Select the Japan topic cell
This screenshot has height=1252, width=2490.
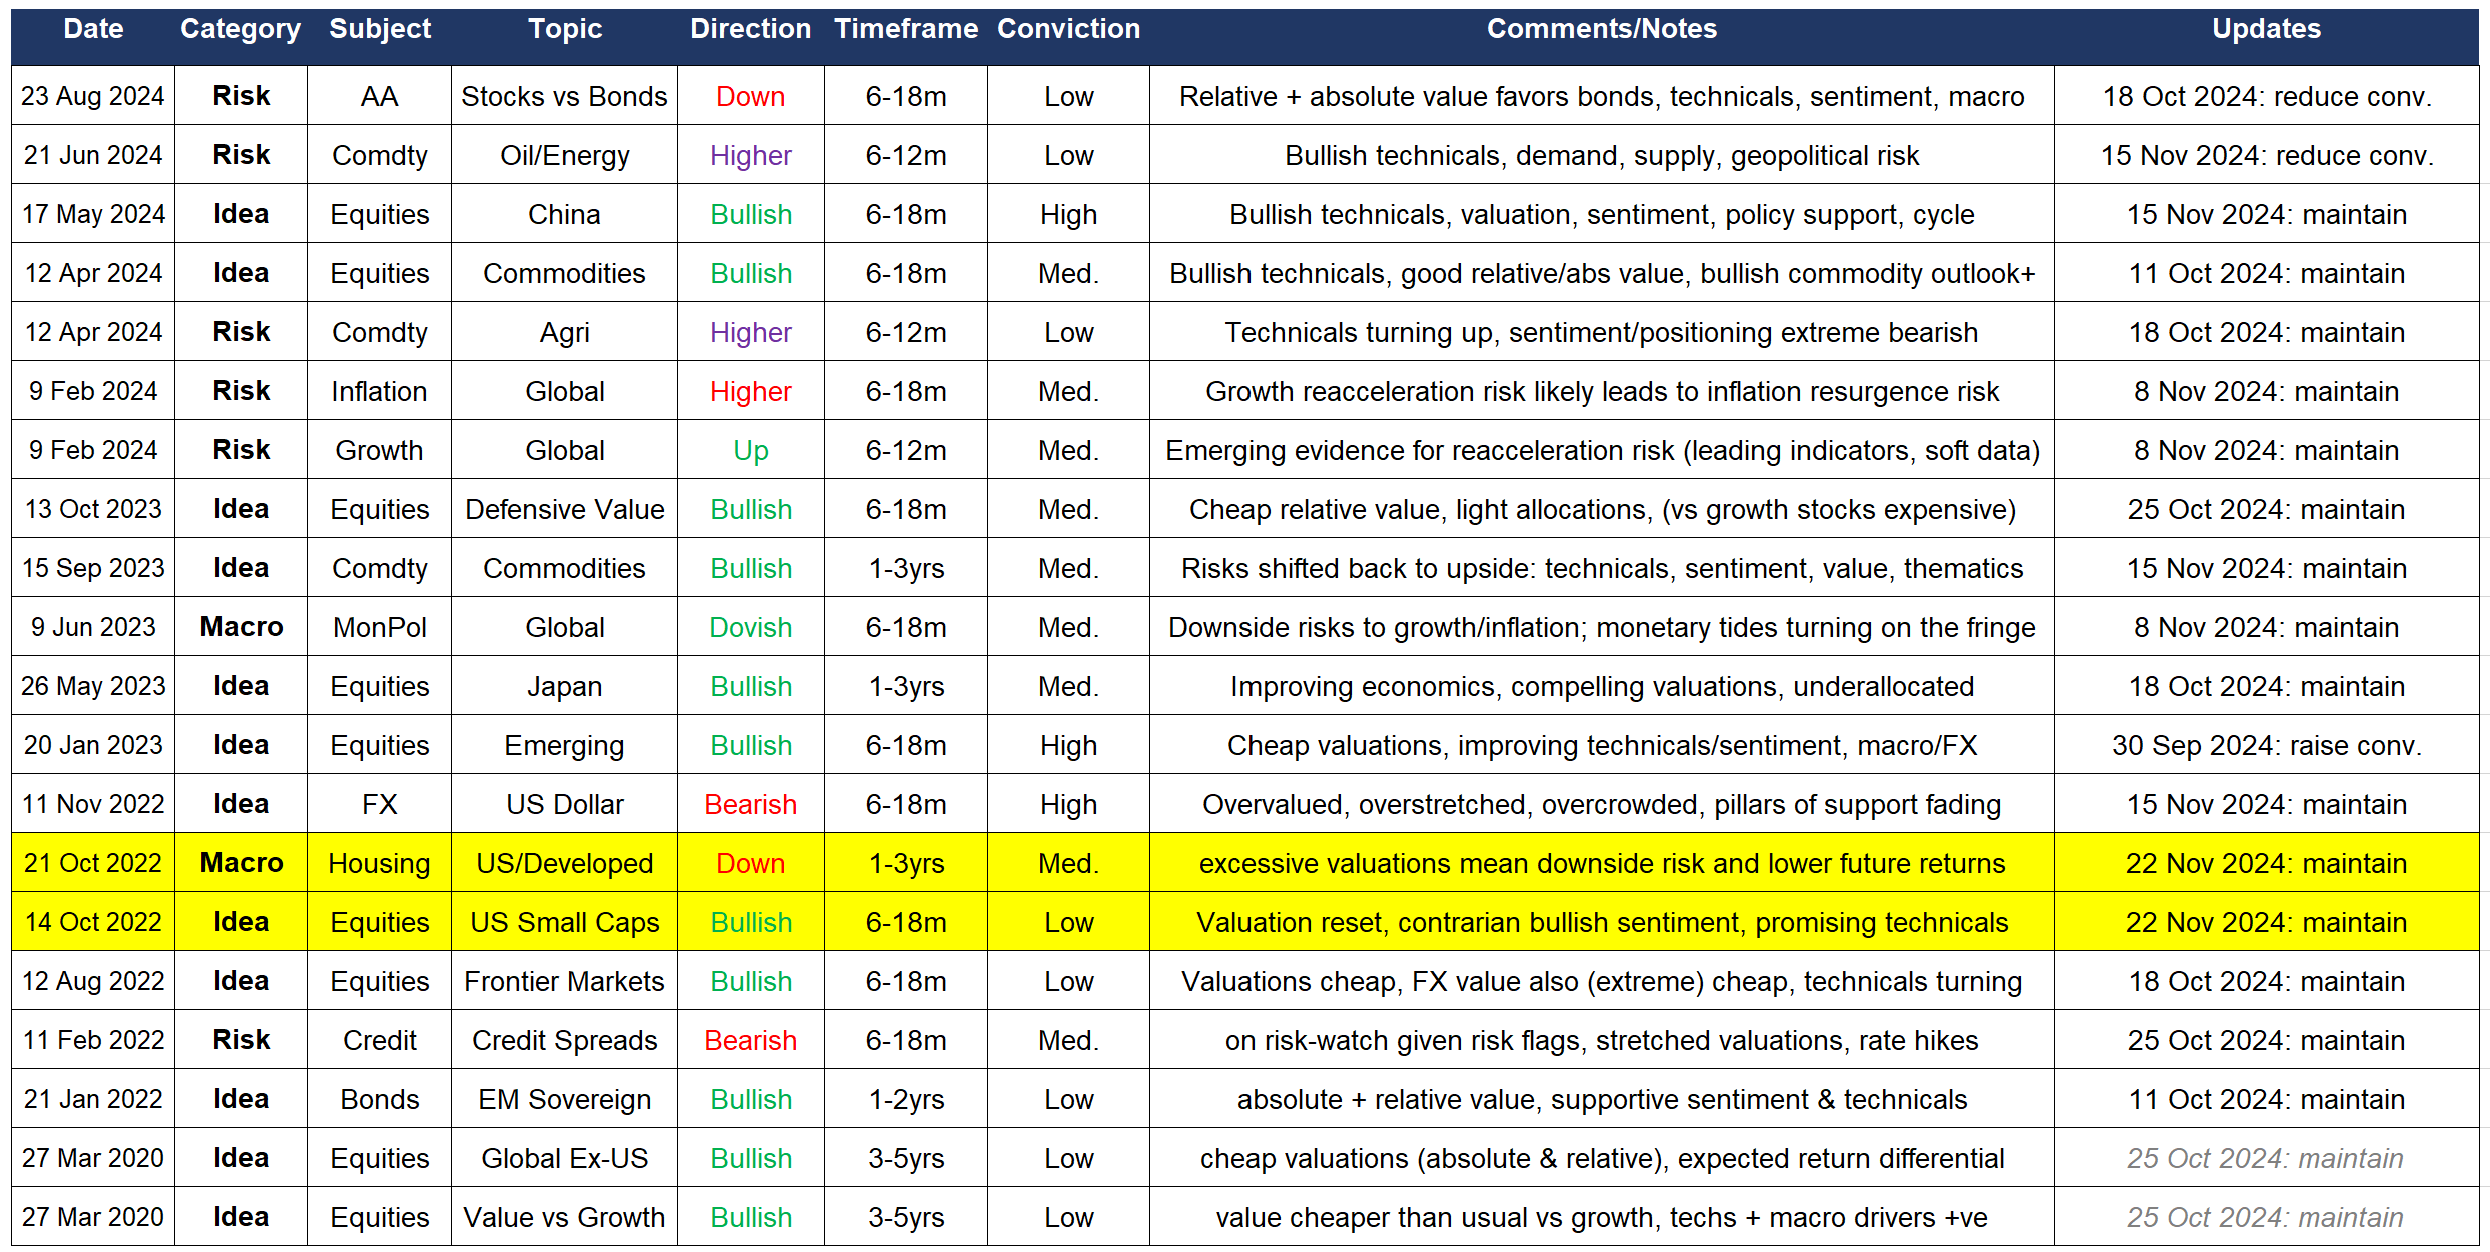point(564,687)
